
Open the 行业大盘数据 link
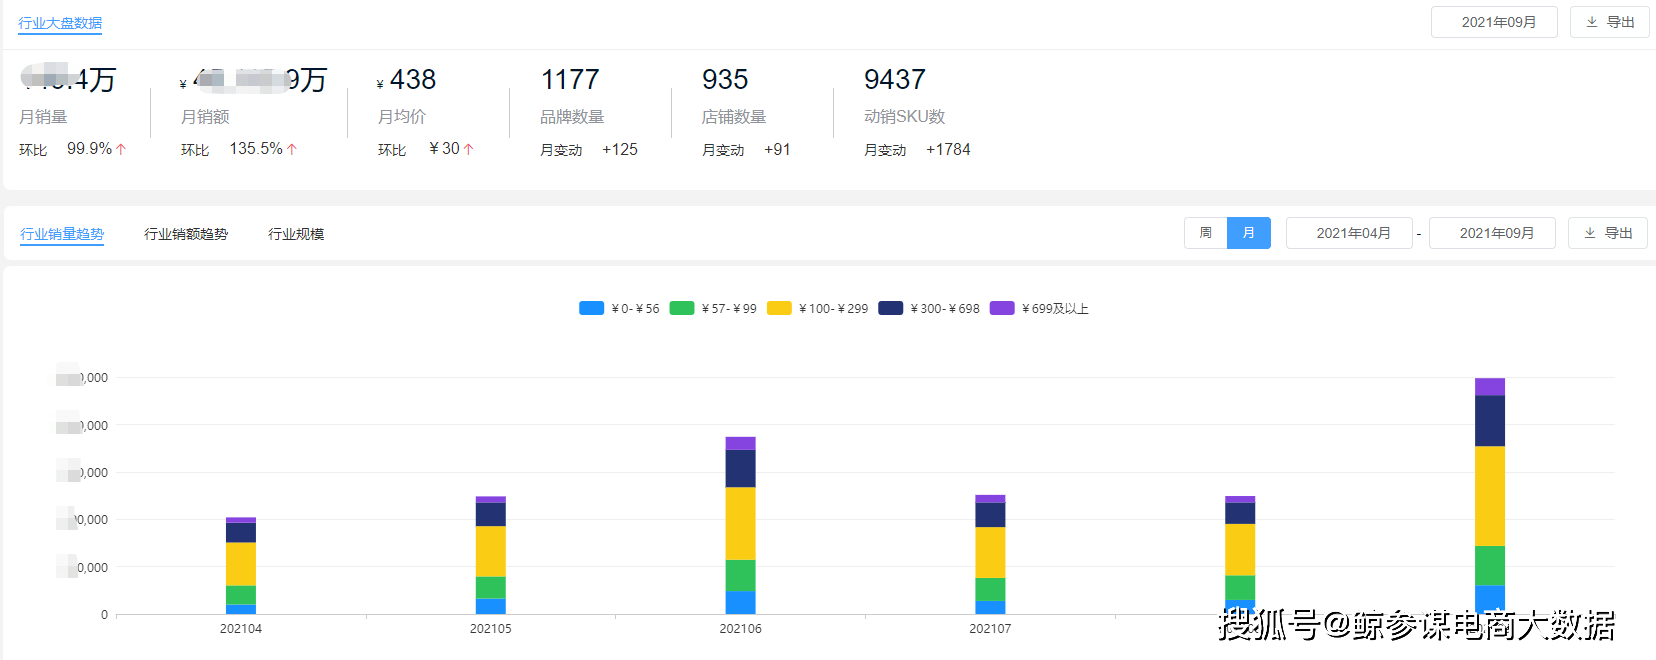coord(60,23)
